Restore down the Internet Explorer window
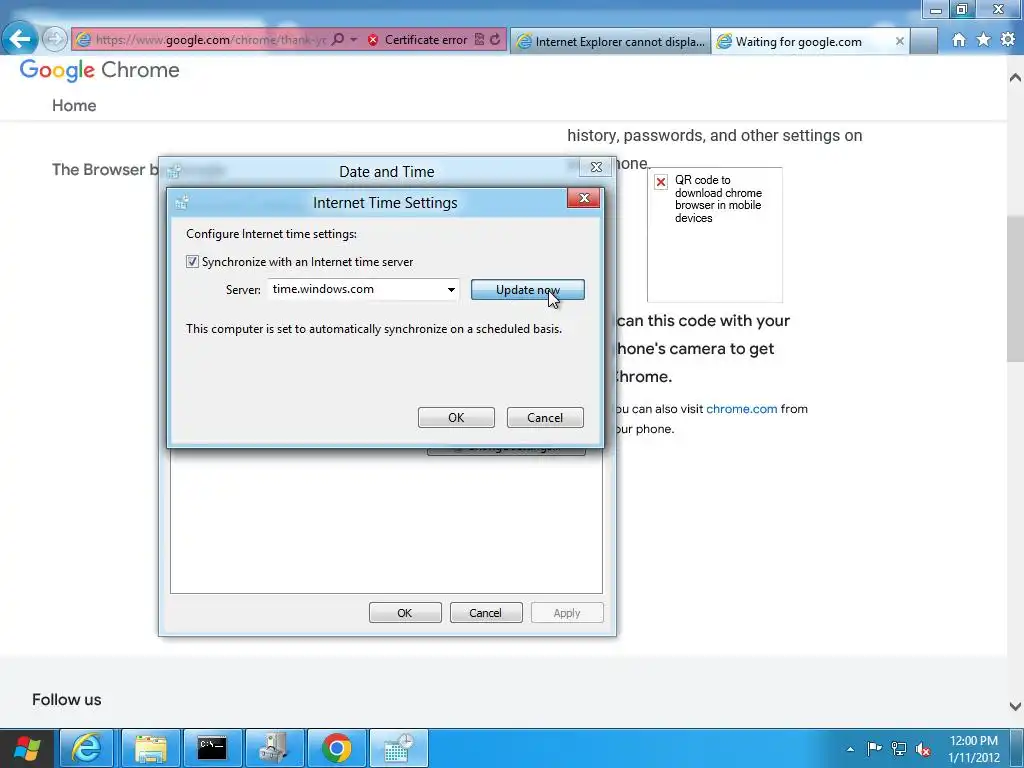1024x768 pixels. (961, 9)
